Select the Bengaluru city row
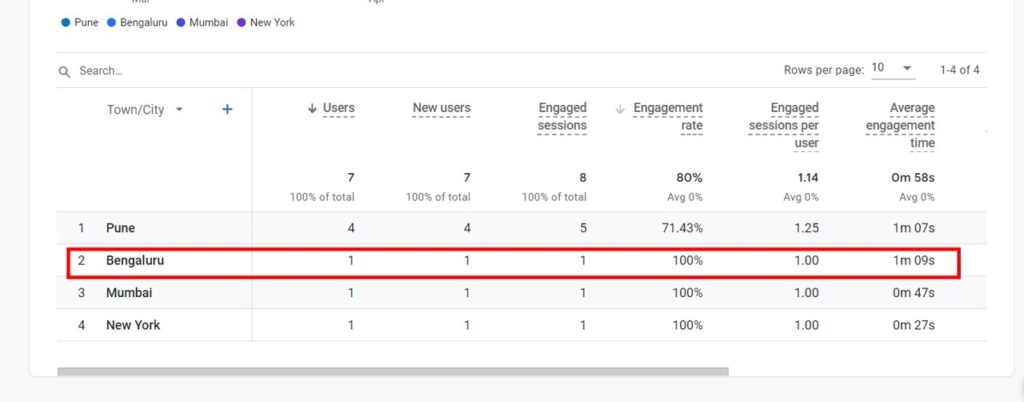1024x402 pixels. point(135,261)
